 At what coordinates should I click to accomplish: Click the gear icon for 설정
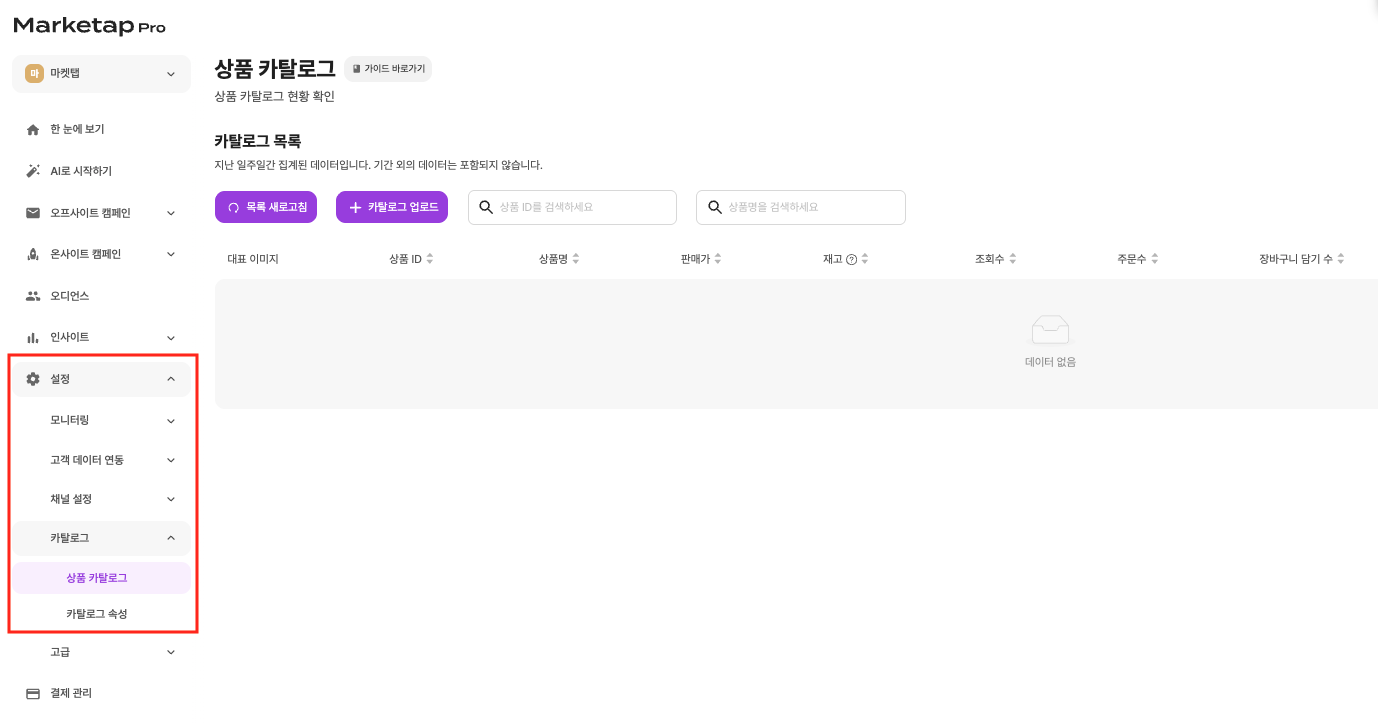(x=33, y=379)
